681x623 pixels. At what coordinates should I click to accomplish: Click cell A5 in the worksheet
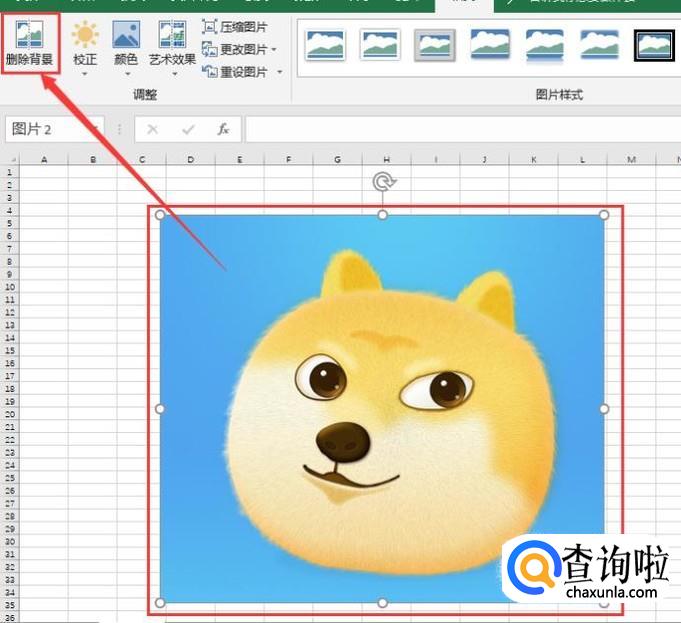click(44, 223)
